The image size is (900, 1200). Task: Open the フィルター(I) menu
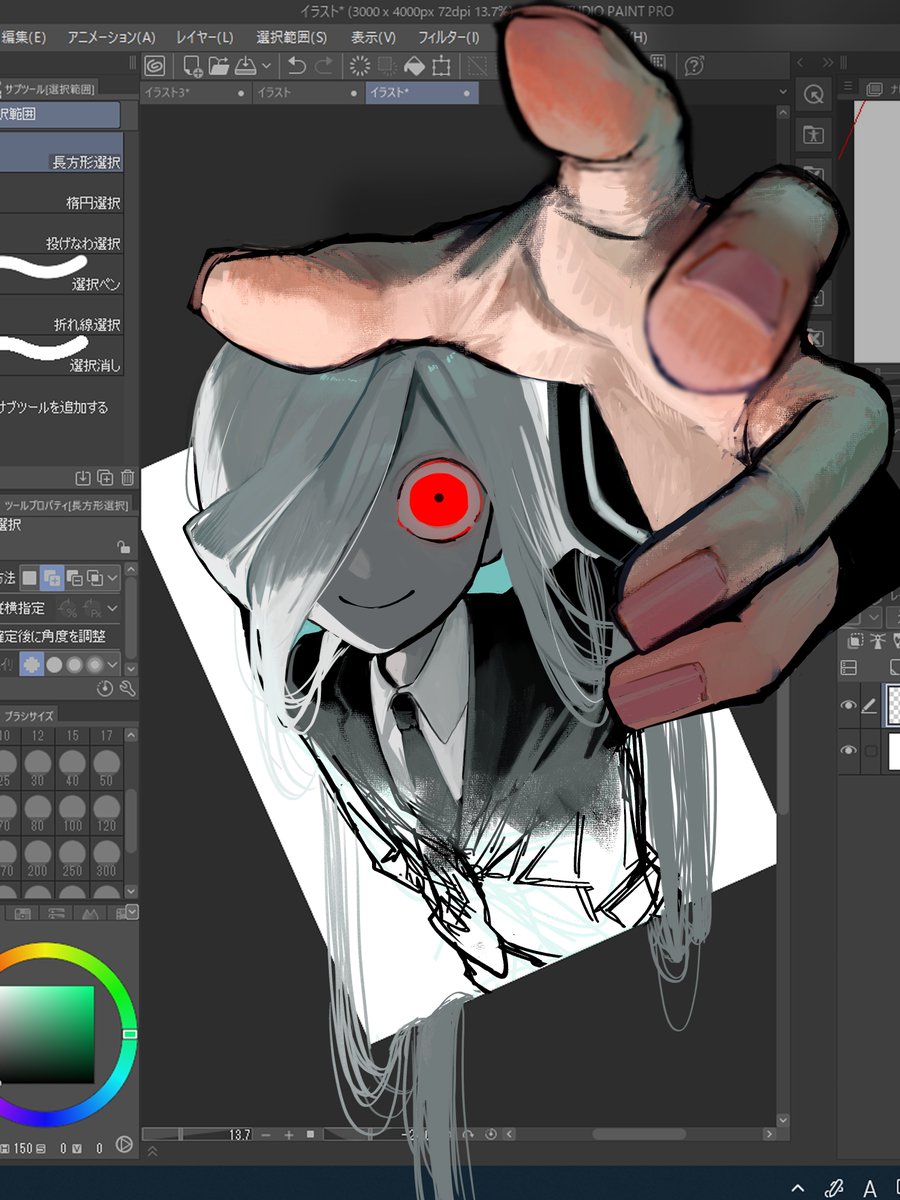coord(448,37)
